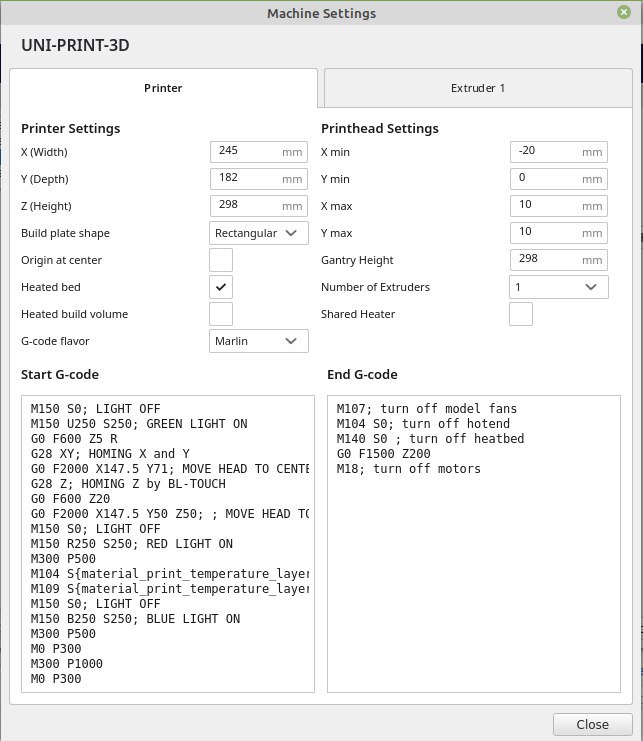
Task: Click the 'M300 P1000' line in Start G-code
Action: tap(67, 663)
